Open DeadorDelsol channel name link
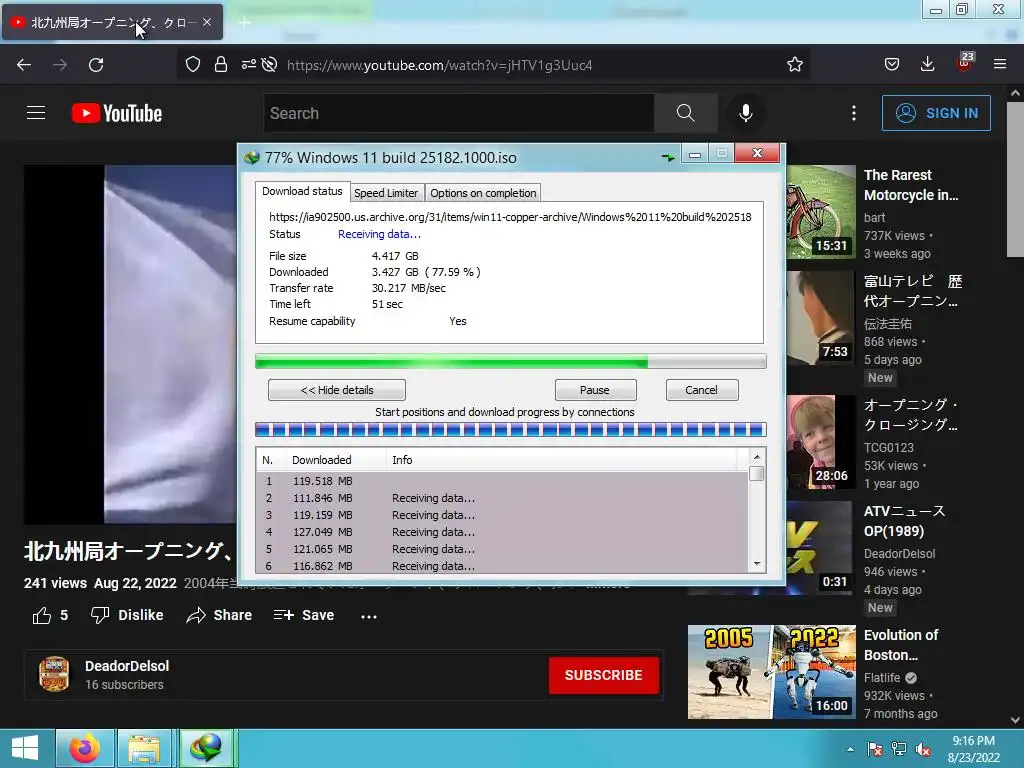 tap(127, 666)
